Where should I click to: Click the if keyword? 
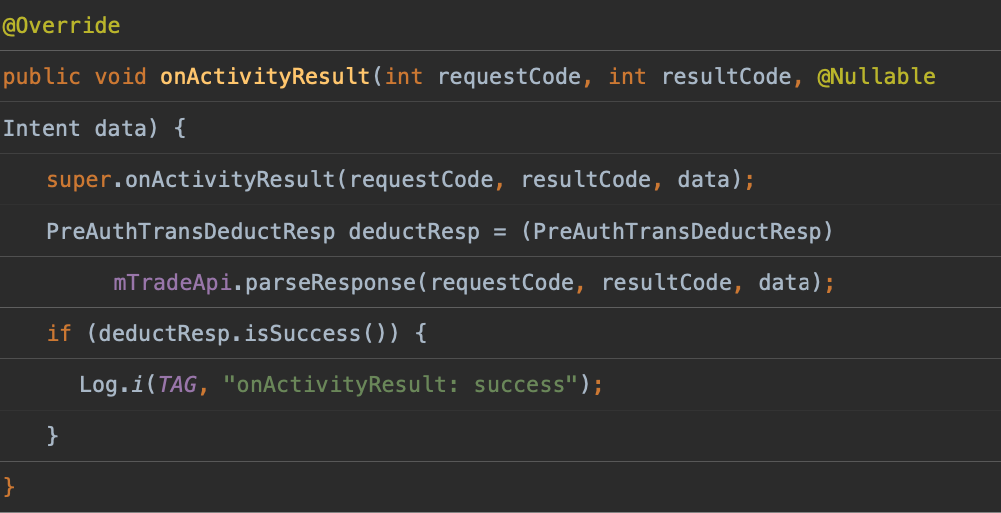click(59, 333)
